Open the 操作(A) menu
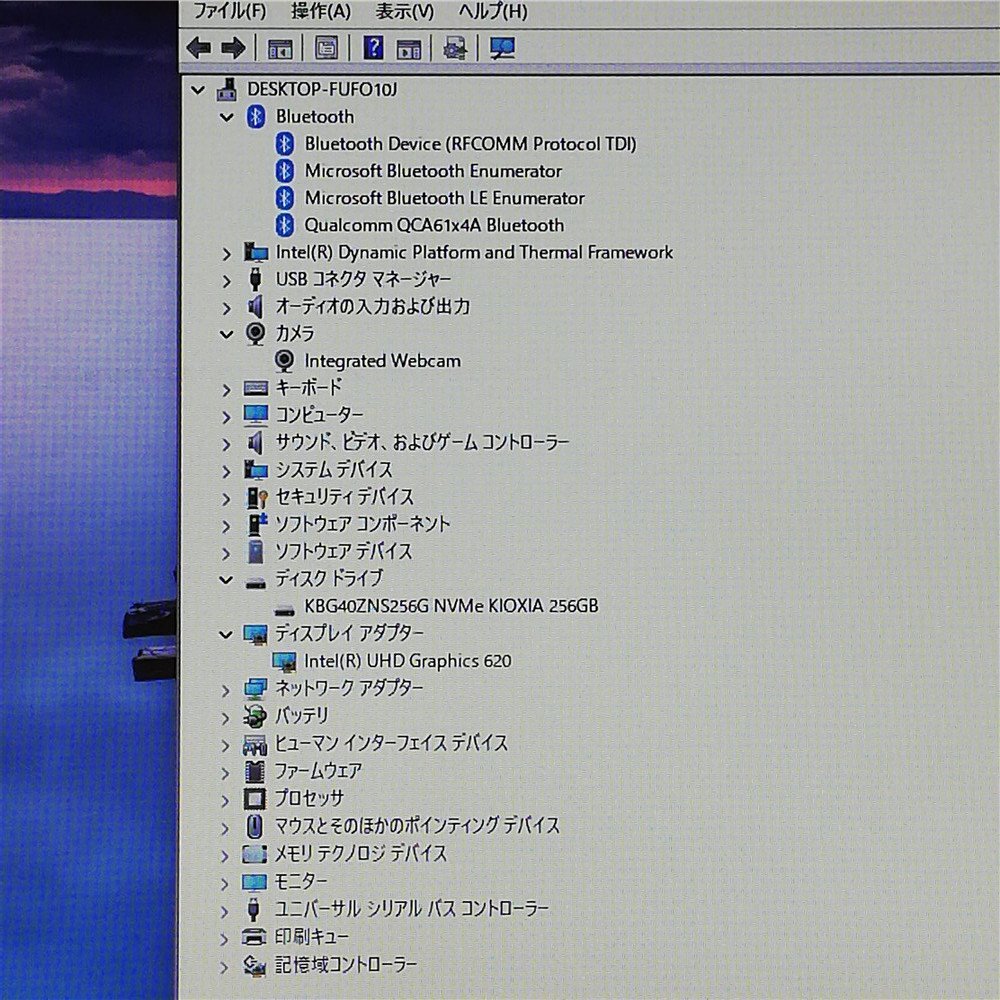Image resolution: width=1000 pixels, height=1000 pixels. (320, 12)
